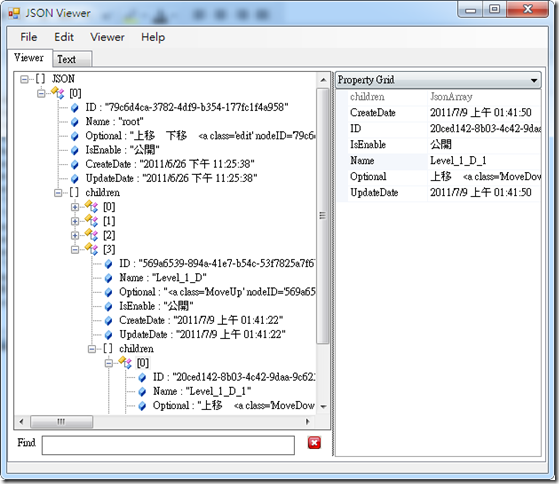
Task: Click the object icon of children item [1]
Action: coord(91,221)
